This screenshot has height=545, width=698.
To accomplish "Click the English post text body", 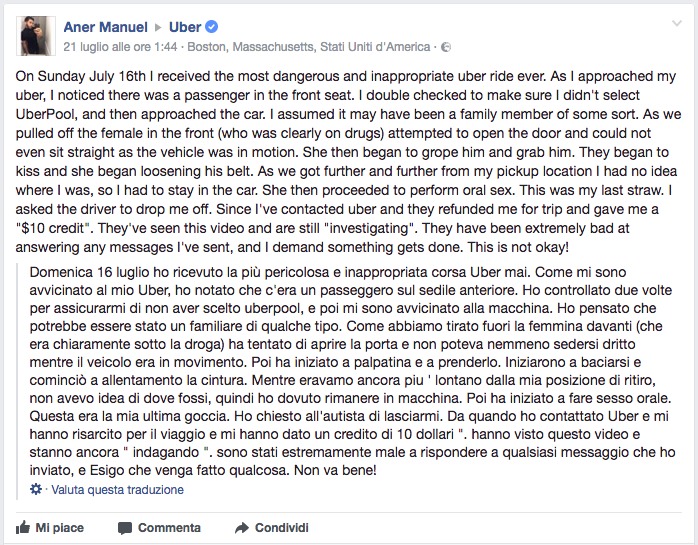I will click(348, 161).
